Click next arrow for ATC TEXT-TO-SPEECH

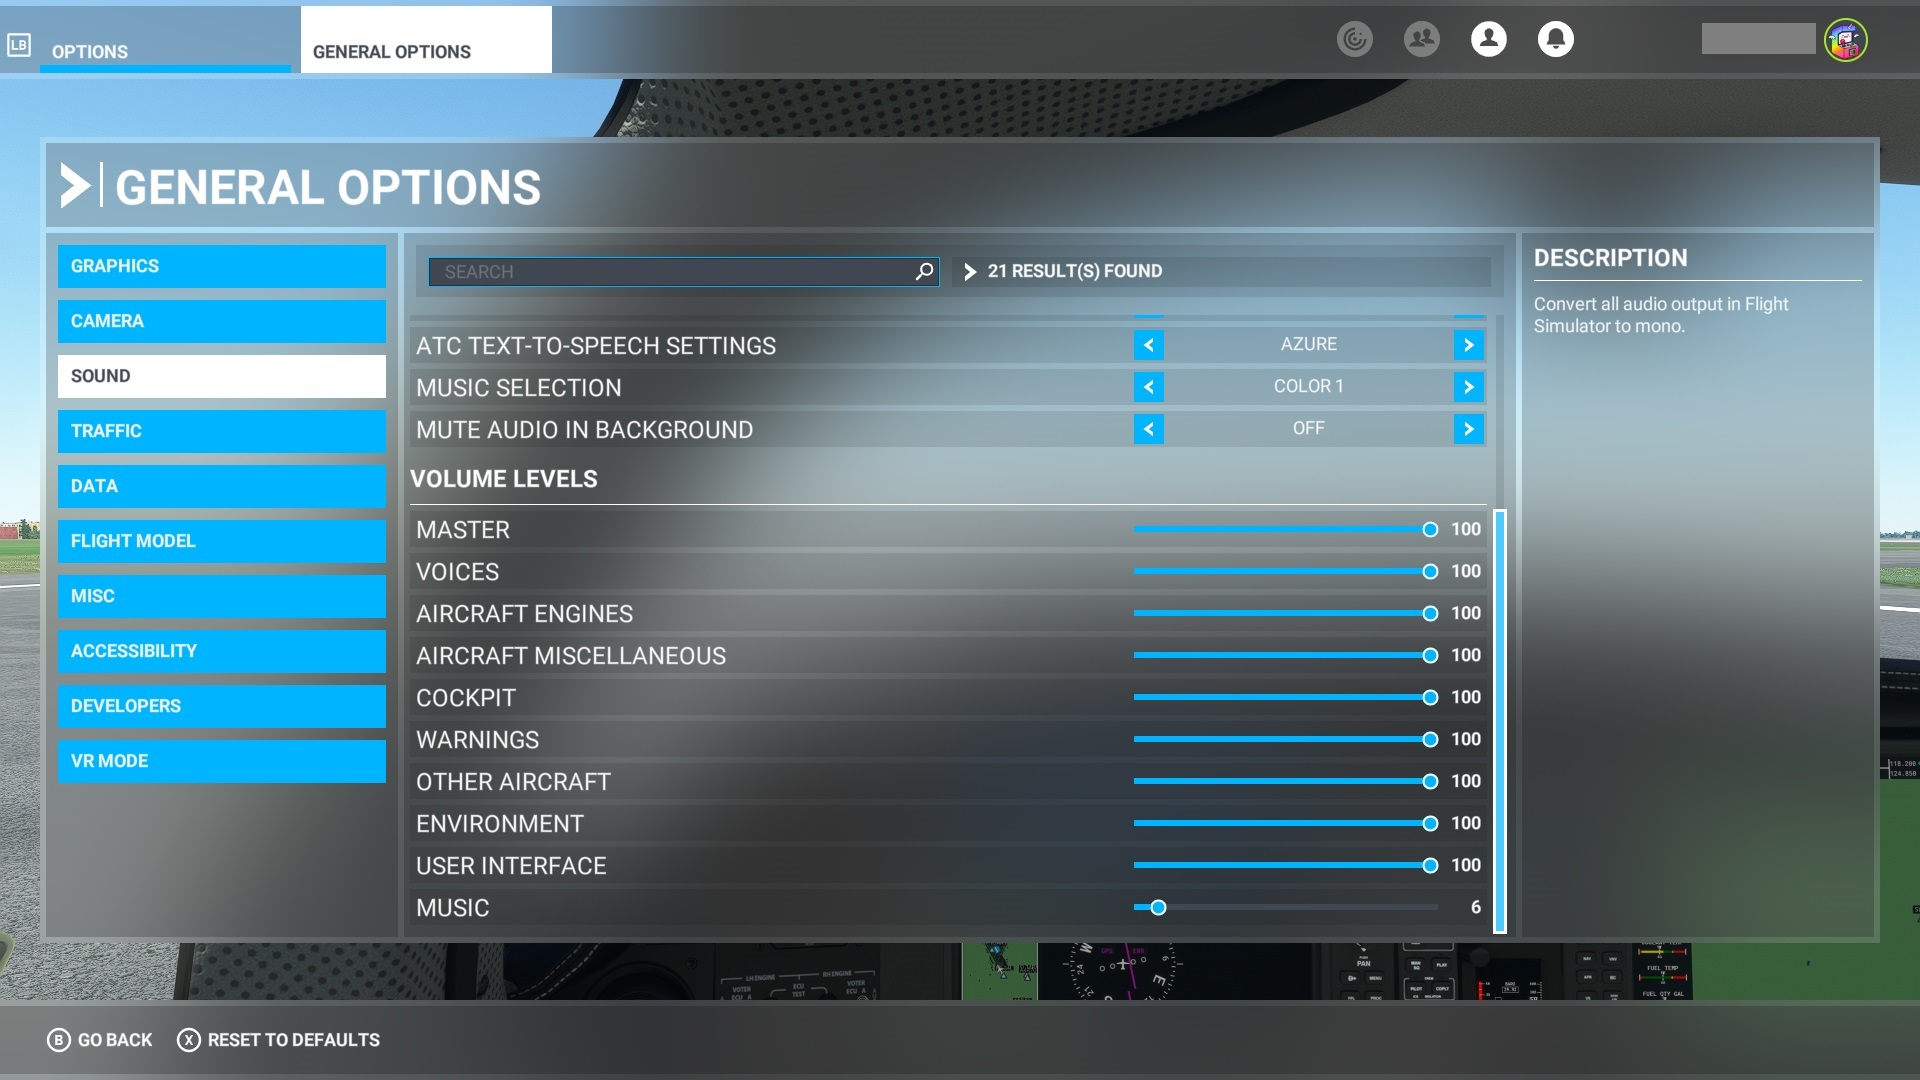[1468, 344]
